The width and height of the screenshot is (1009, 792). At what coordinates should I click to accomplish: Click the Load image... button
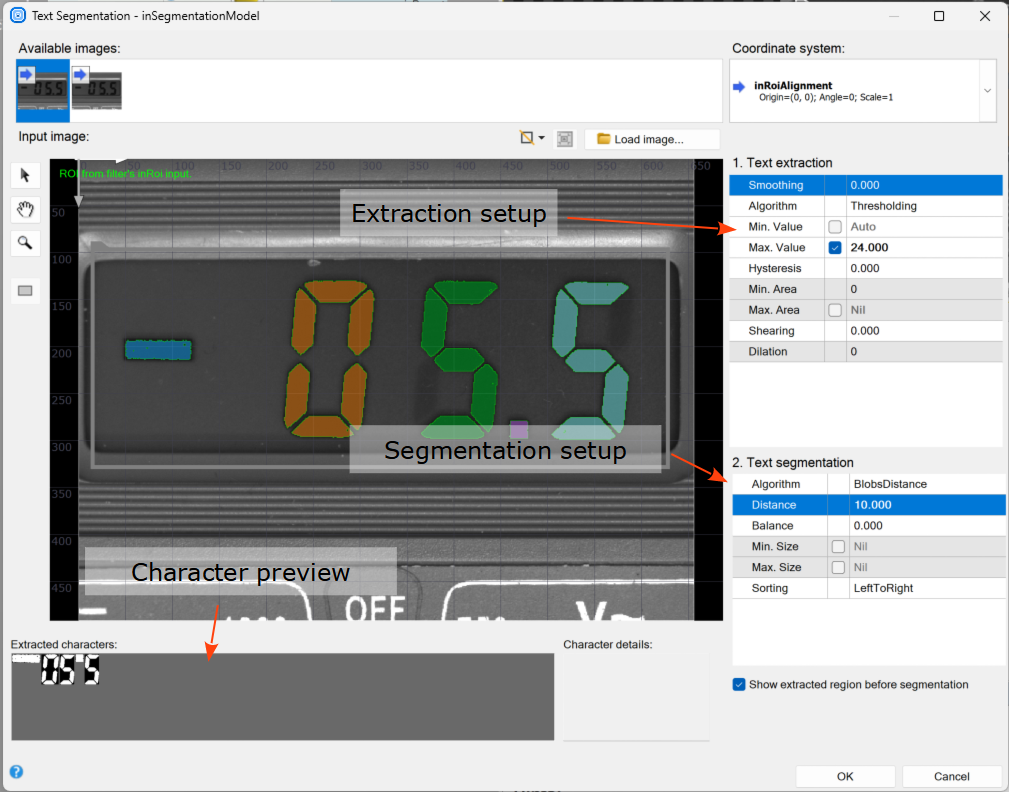652,139
